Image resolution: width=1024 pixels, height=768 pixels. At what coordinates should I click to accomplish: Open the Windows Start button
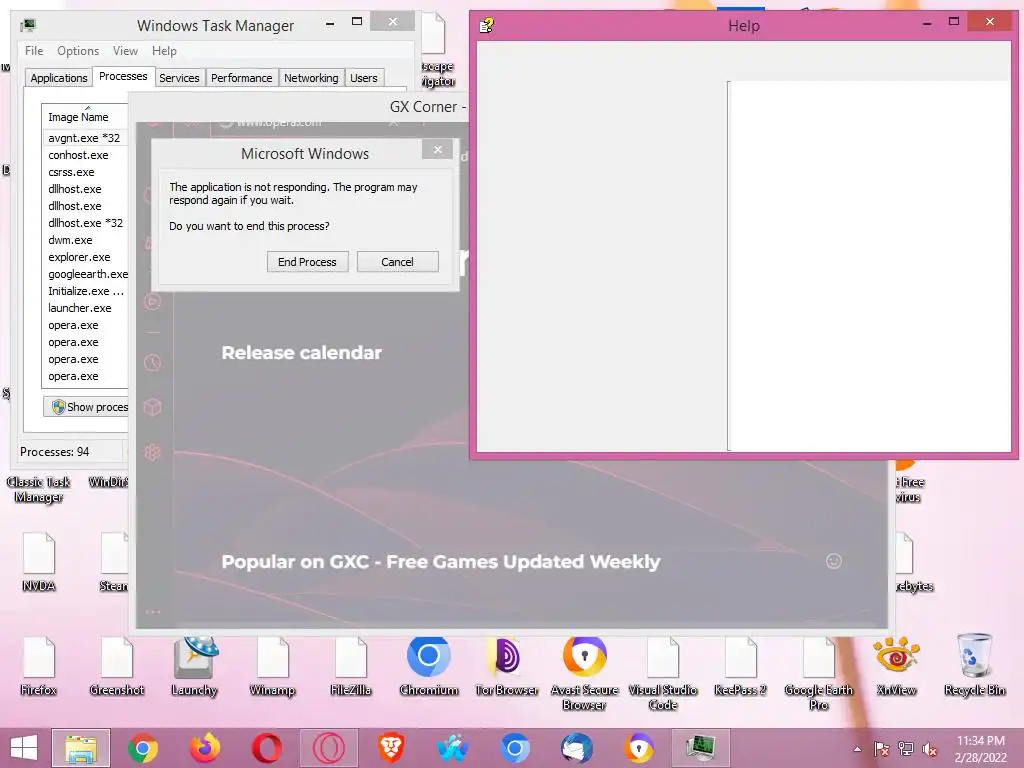[24, 748]
